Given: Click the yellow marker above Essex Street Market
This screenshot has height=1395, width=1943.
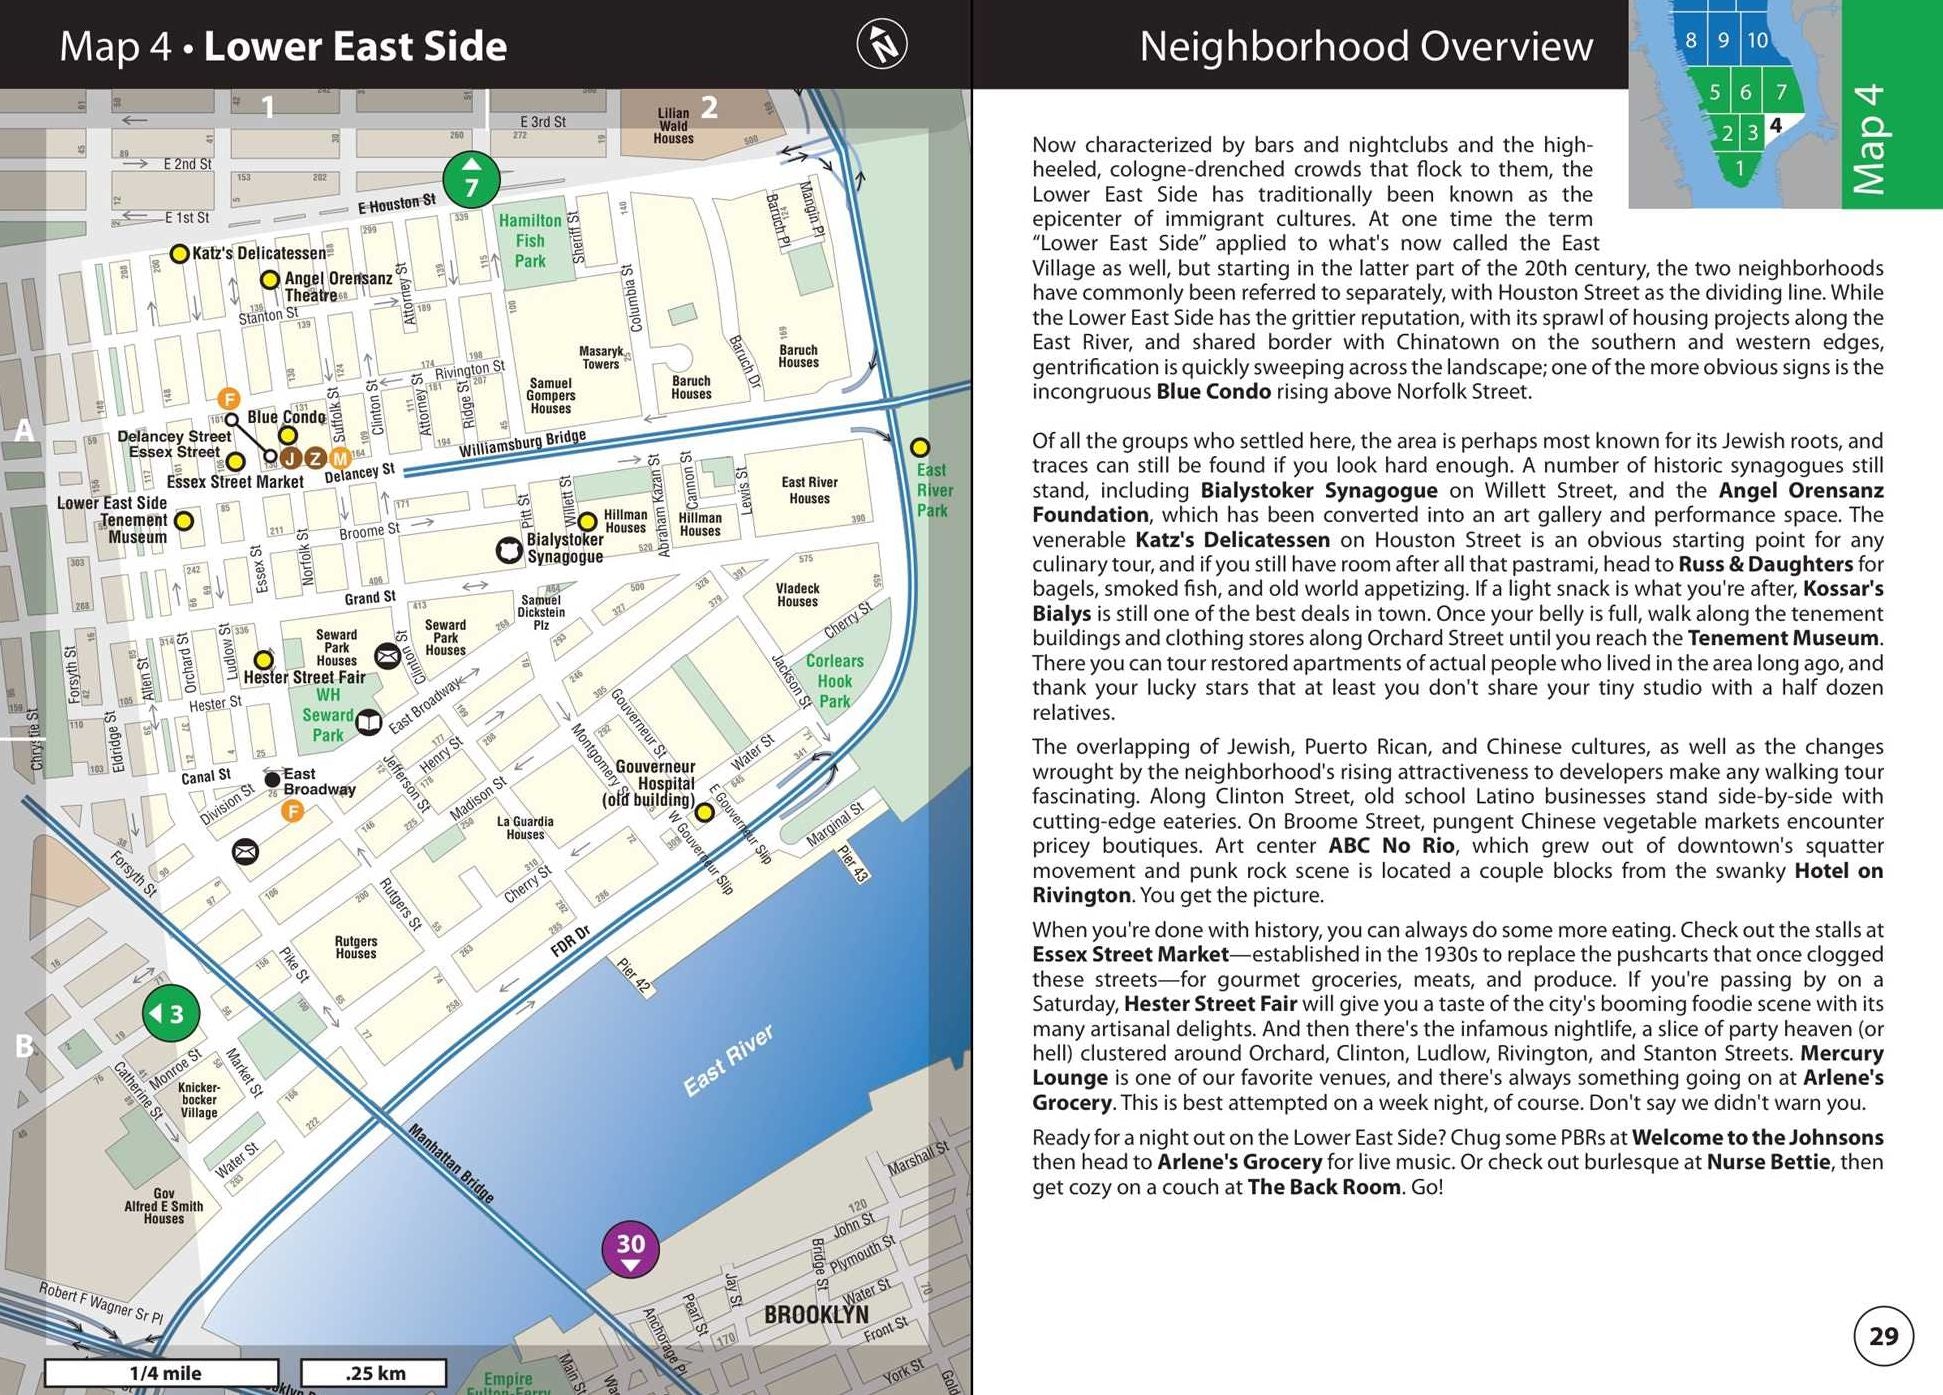Looking at the screenshot, I should point(235,461).
